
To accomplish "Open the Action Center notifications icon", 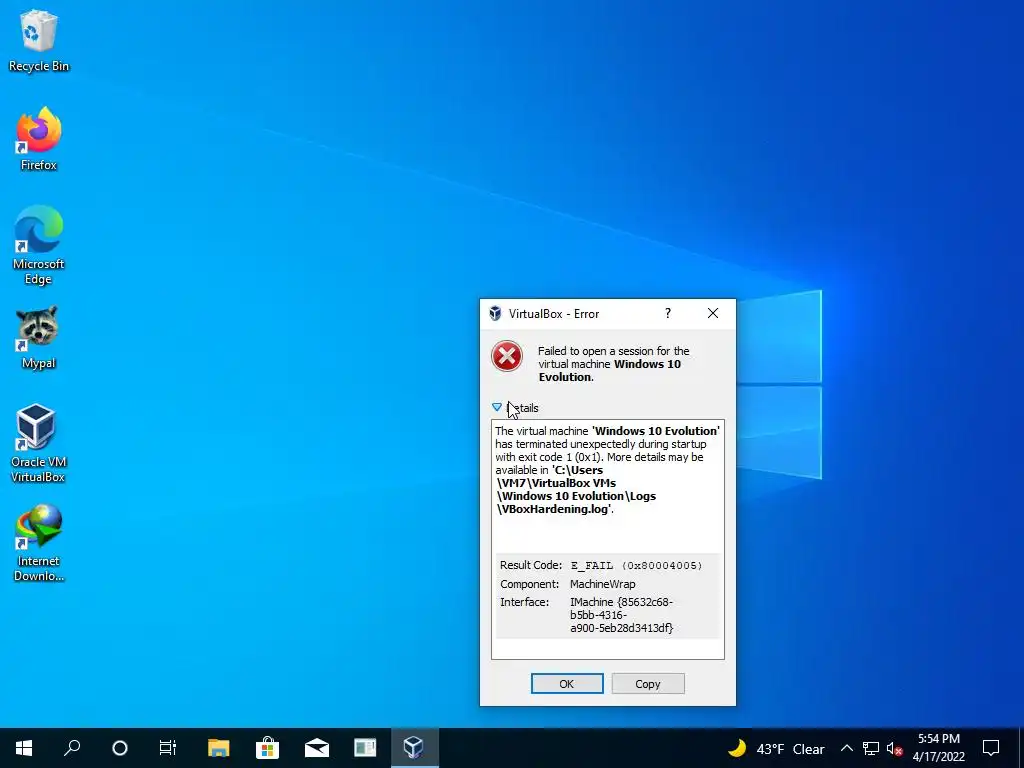I will pyautogui.click(x=991, y=748).
